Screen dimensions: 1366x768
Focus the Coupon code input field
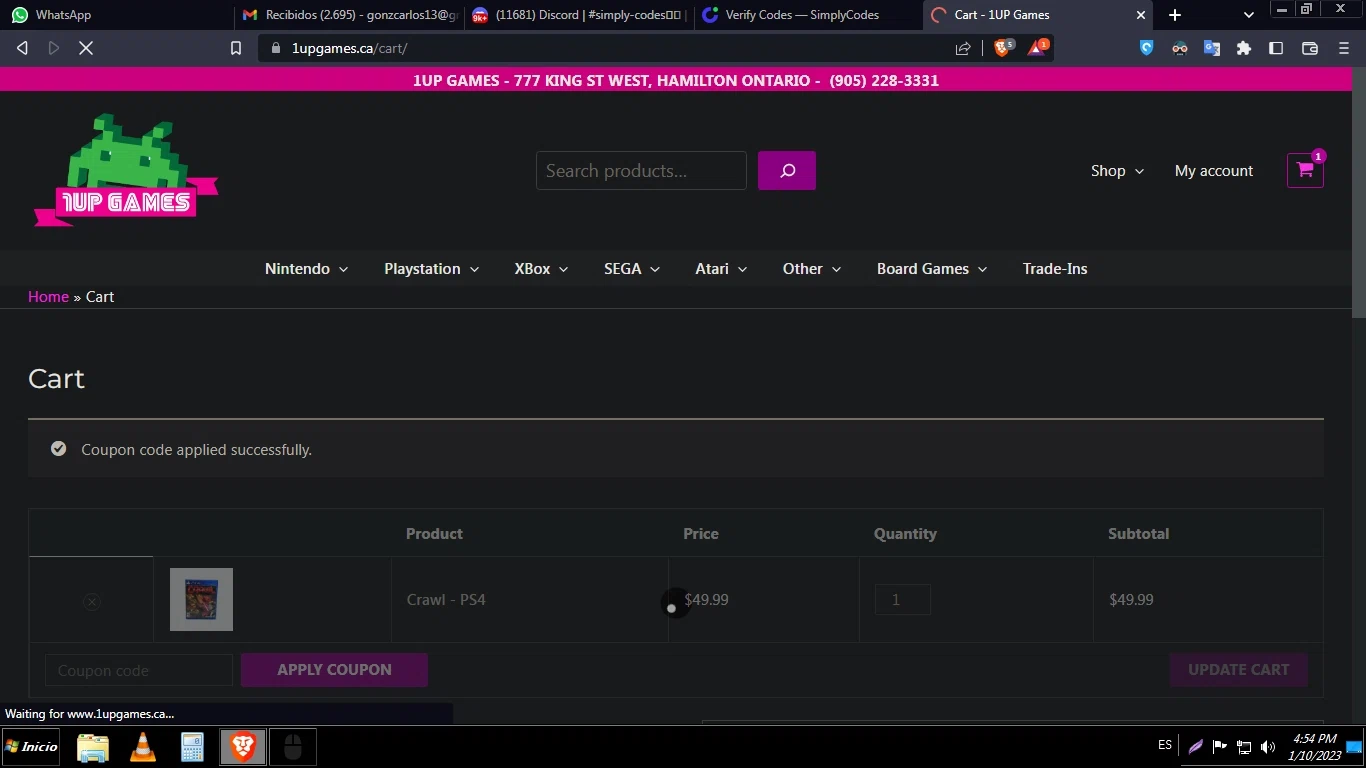pyautogui.click(x=139, y=671)
